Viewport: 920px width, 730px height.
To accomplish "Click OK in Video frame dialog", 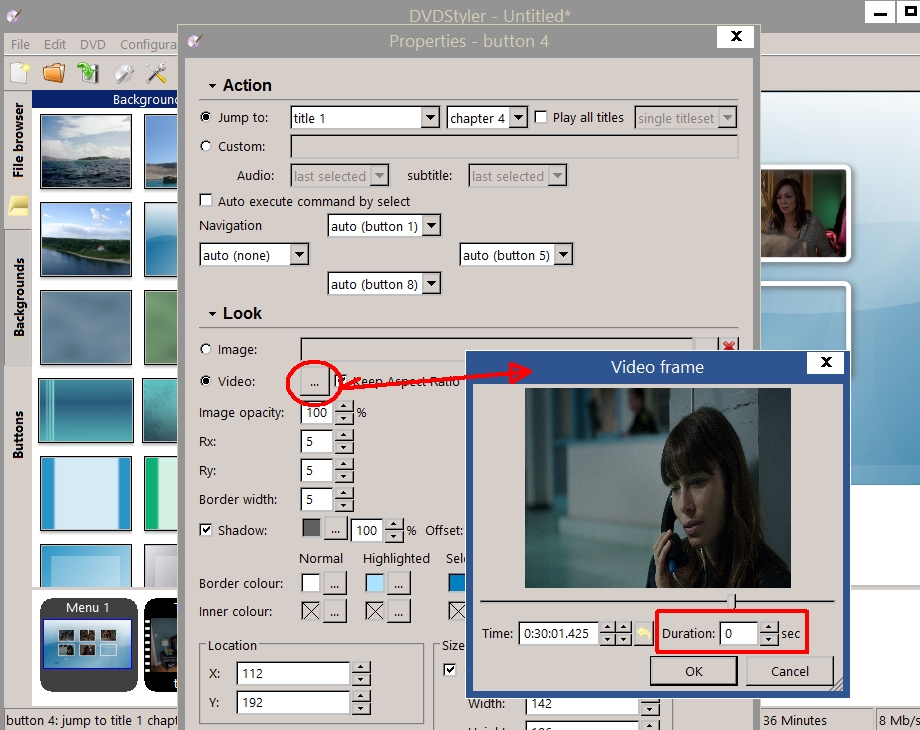I will 694,671.
